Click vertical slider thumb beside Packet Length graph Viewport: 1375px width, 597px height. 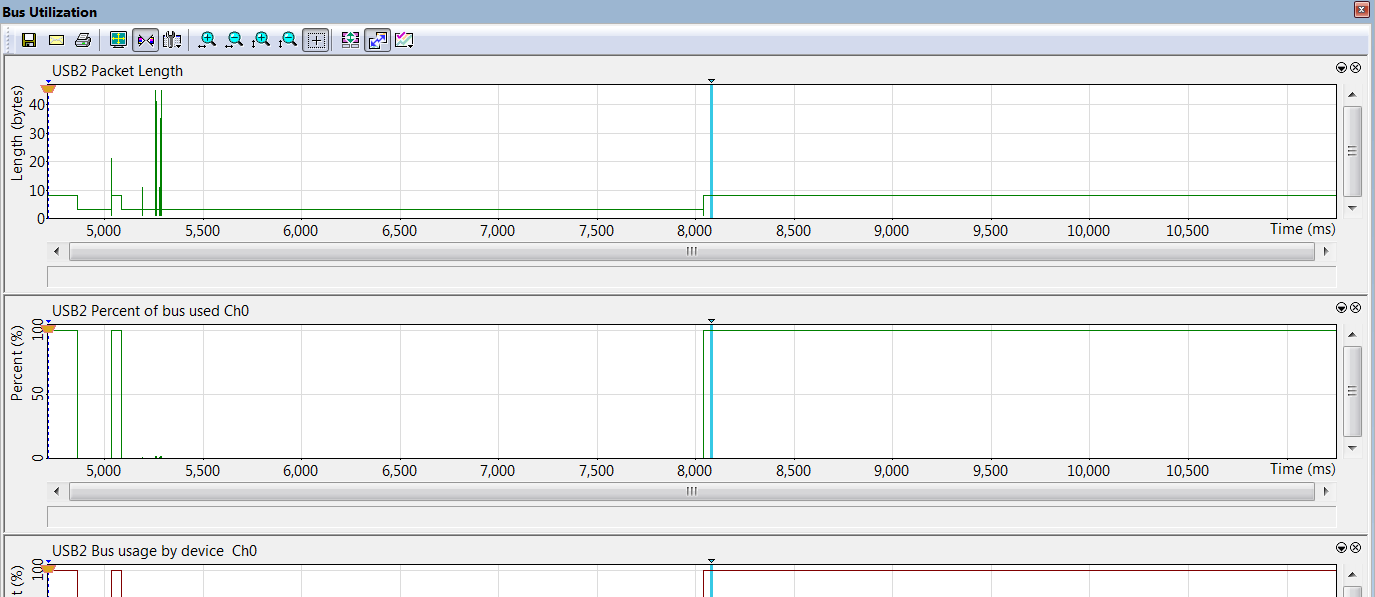pyautogui.click(x=1352, y=151)
